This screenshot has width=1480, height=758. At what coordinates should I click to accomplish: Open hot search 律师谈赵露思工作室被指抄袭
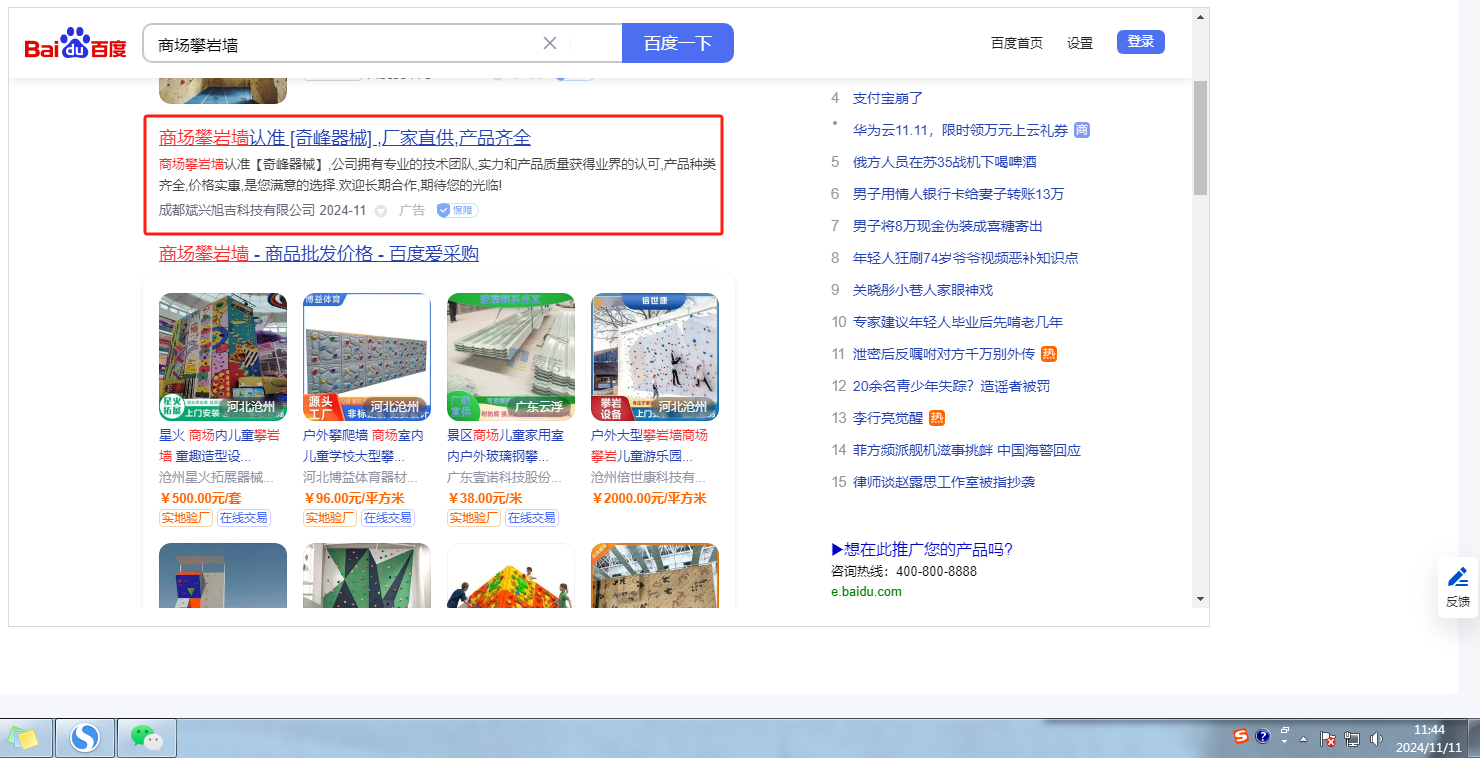pyautogui.click(x=944, y=482)
